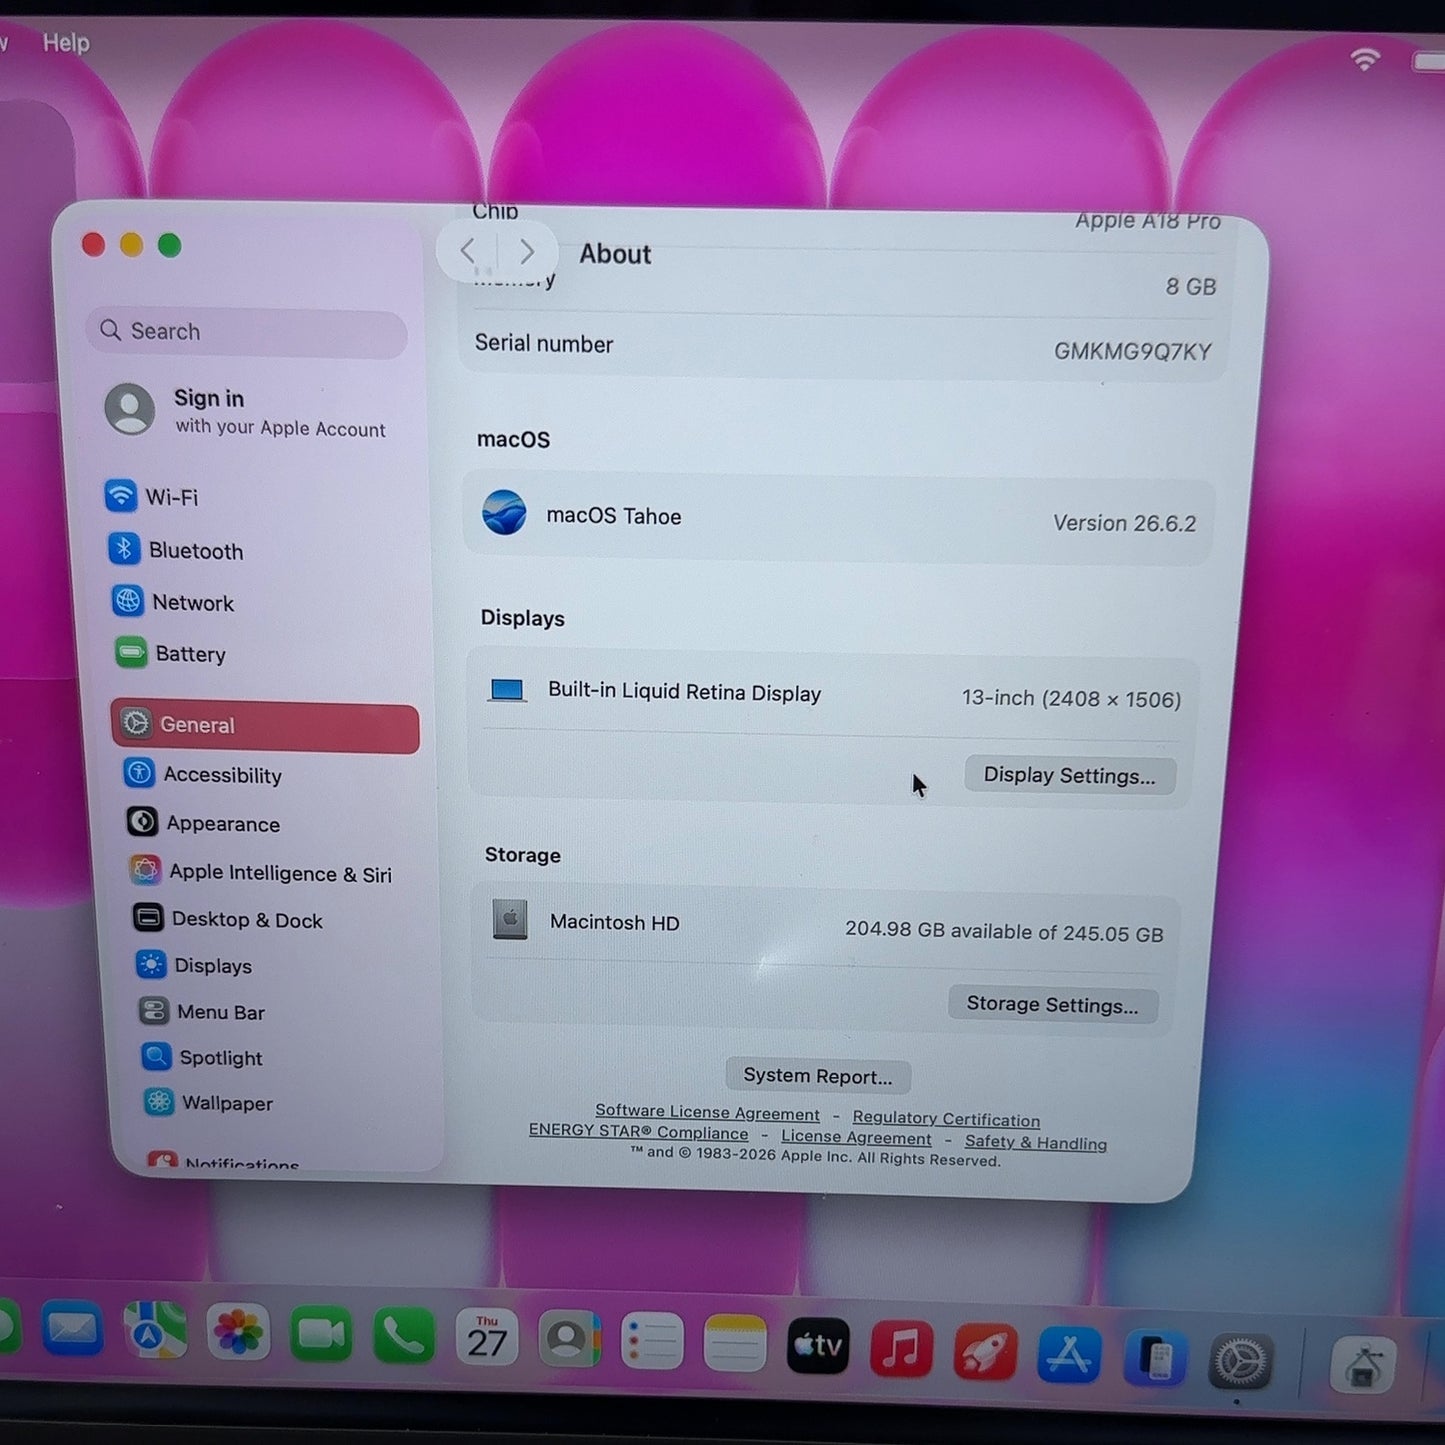Open Spotlight settings in sidebar
Viewport: 1445px width, 1445px height.
202,1057
